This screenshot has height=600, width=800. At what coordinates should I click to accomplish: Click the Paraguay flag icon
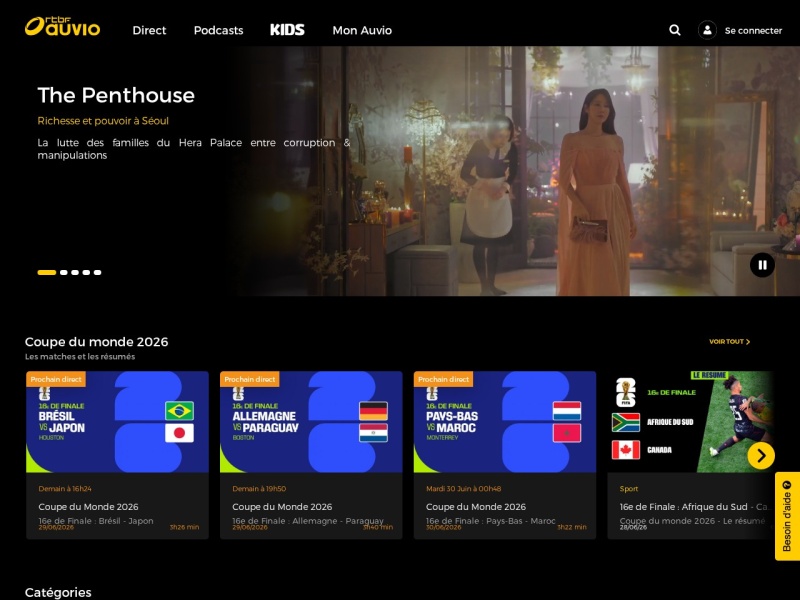tap(373, 433)
